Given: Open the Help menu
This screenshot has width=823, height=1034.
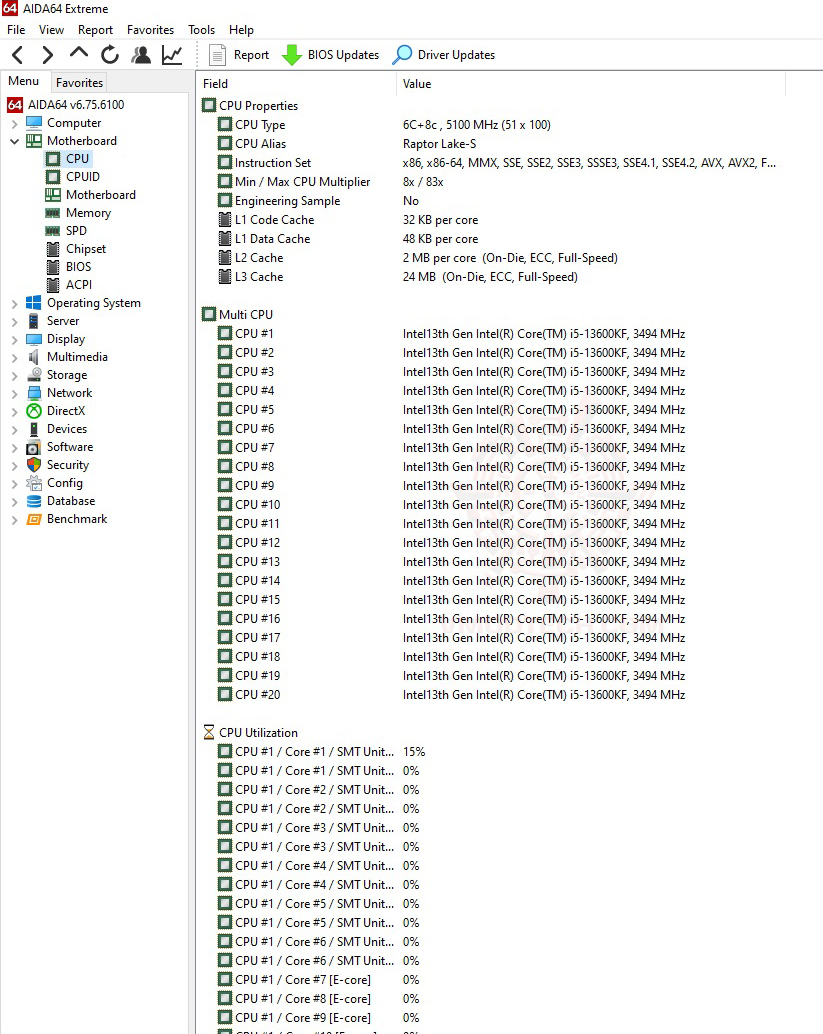Looking at the screenshot, I should pyautogui.click(x=241, y=30).
